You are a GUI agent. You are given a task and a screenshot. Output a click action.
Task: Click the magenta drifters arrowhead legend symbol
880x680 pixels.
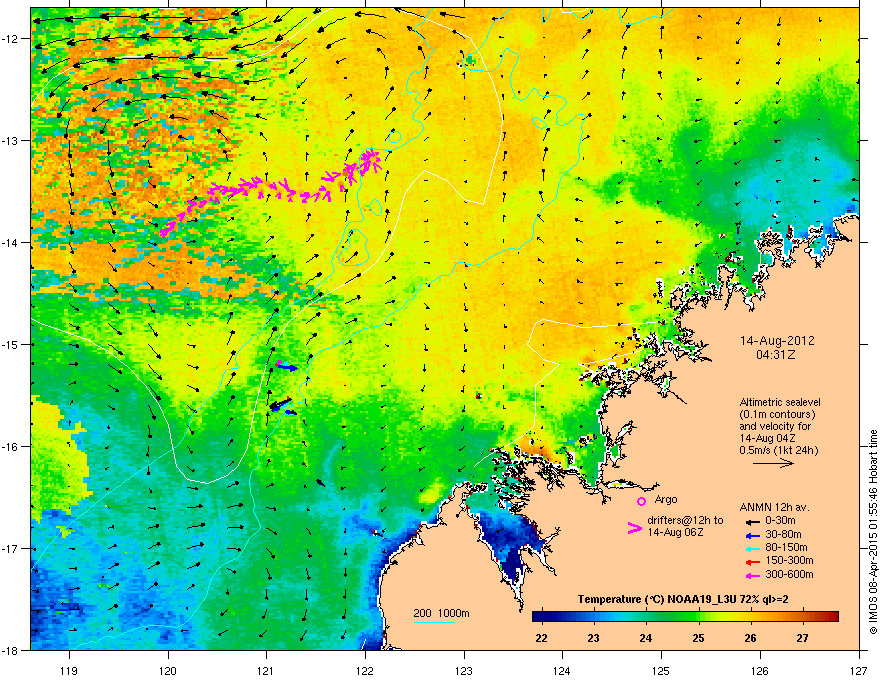click(x=634, y=528)
